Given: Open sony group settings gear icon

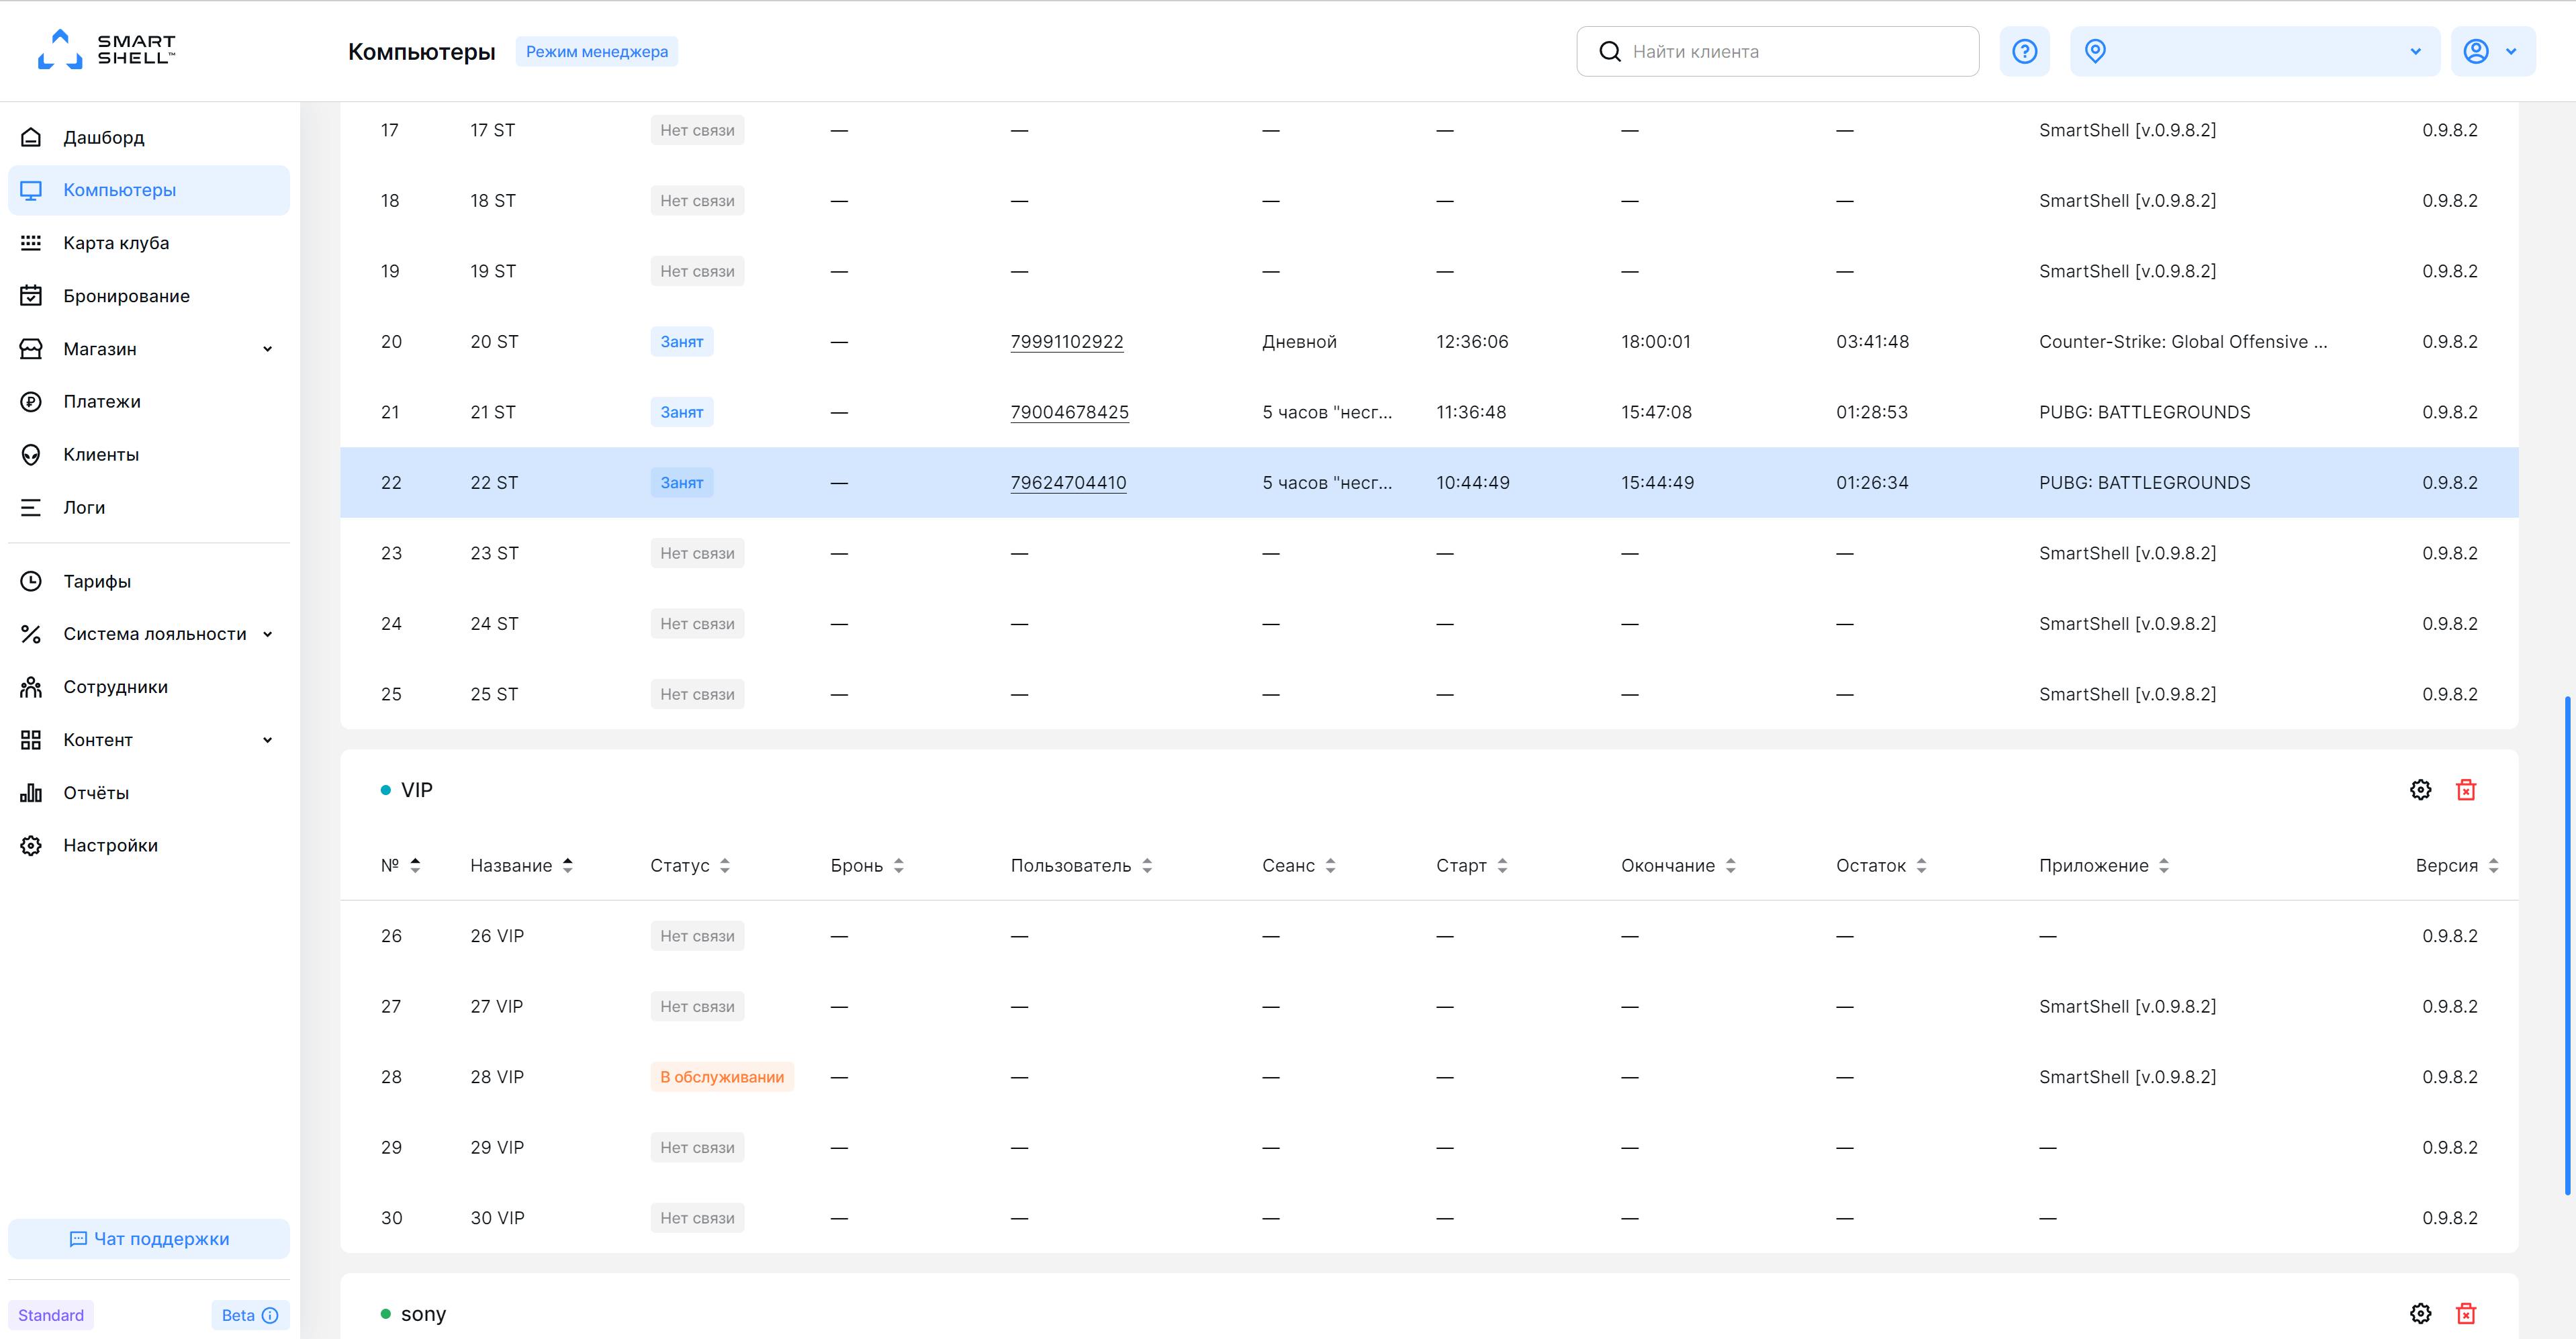Looking at the screenshot, I should (2420, 1313).
